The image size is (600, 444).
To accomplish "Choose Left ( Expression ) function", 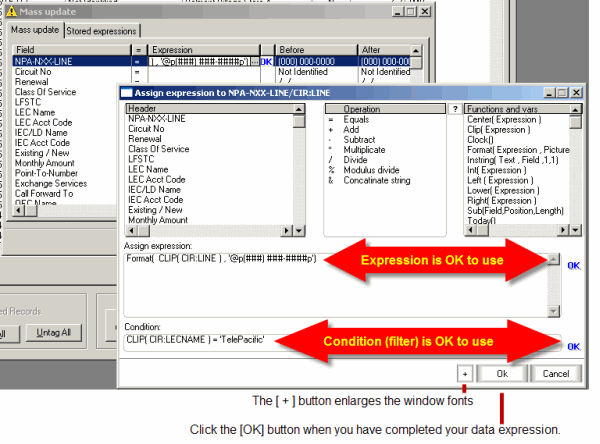I will (x=500, y=180).
